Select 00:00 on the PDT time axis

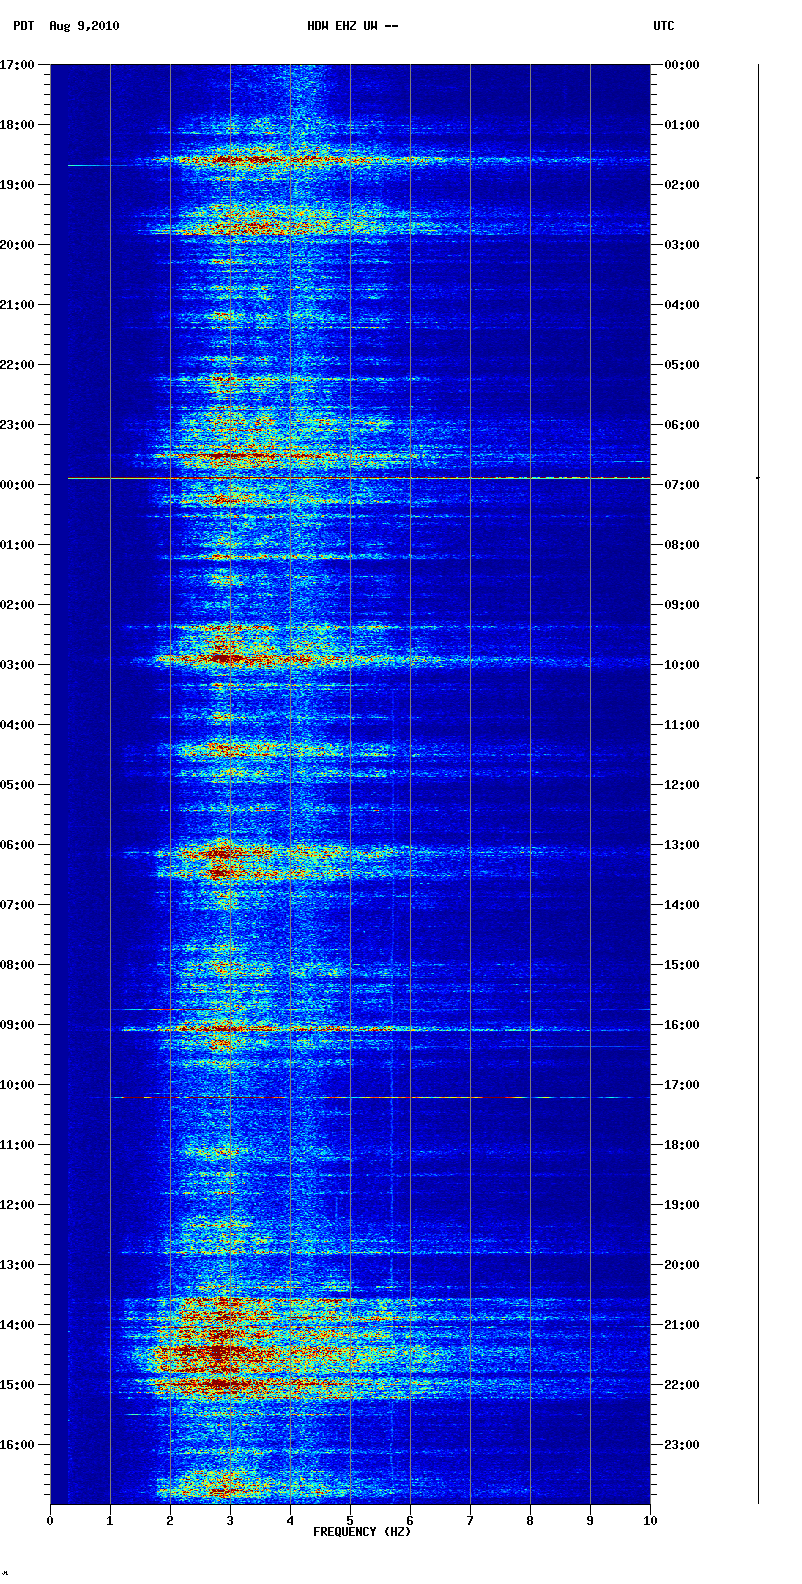17,485
